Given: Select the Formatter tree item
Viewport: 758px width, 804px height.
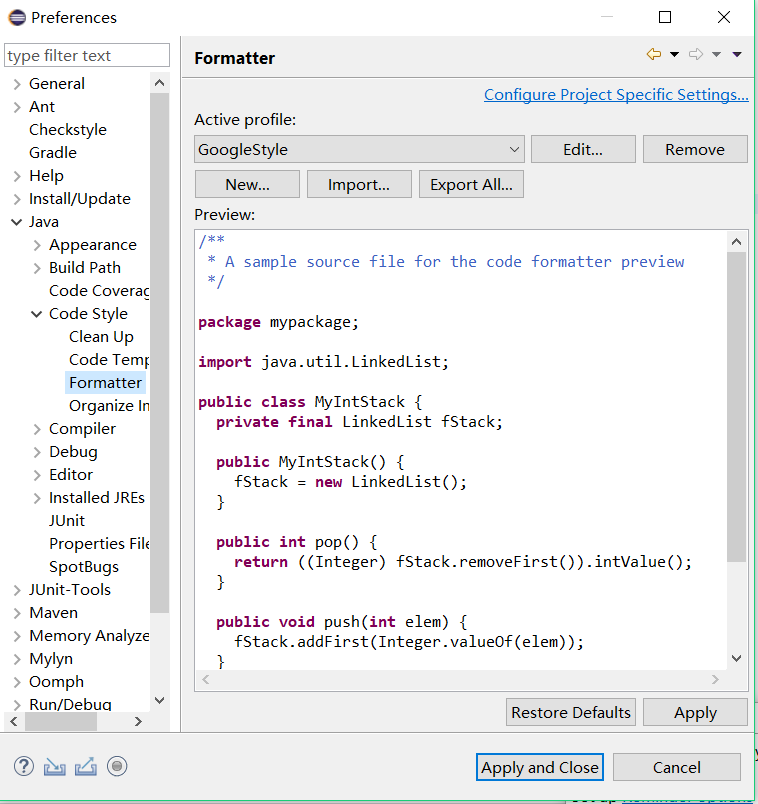Looking at the screenshot, I should tap(105, 382).
